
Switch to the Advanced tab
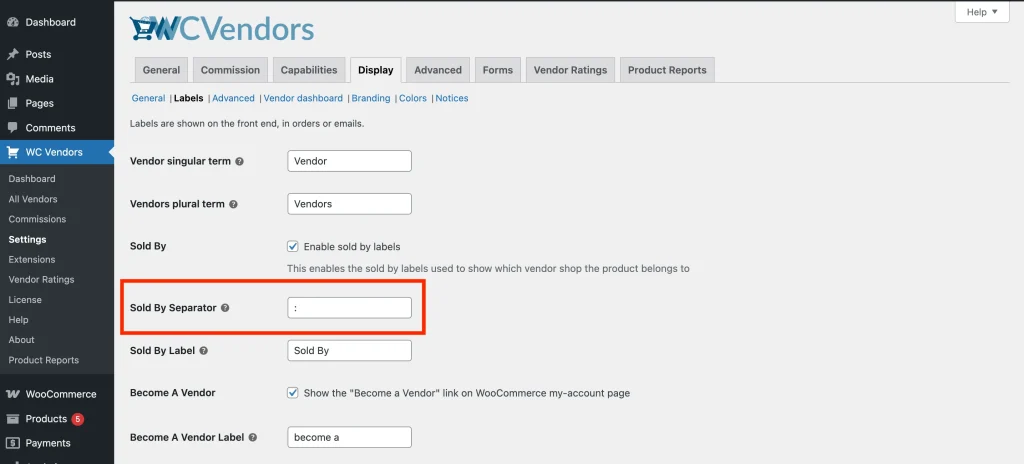pos(438,70)
